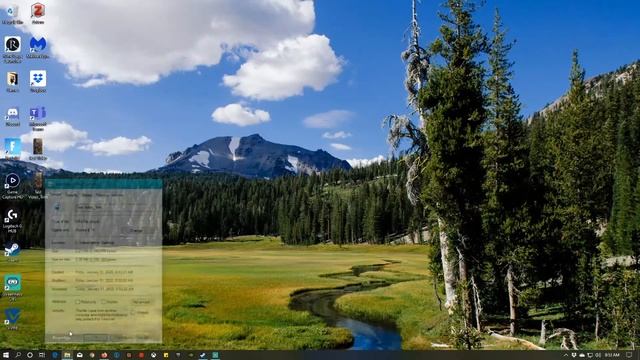Screen dimensions: 640x360
Task: Open the teal Screencast desktop shortcut
Action: pyautogui.click(x=12, y=287)
